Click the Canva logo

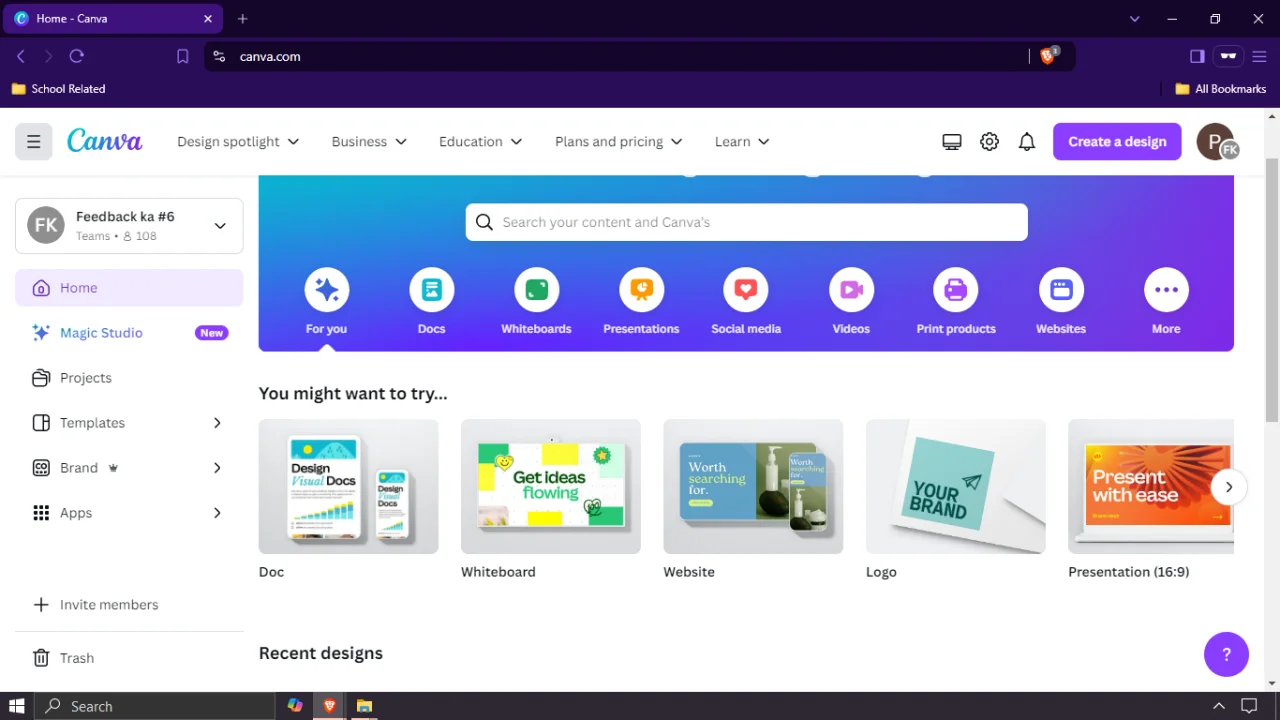[x=105, y=141]
